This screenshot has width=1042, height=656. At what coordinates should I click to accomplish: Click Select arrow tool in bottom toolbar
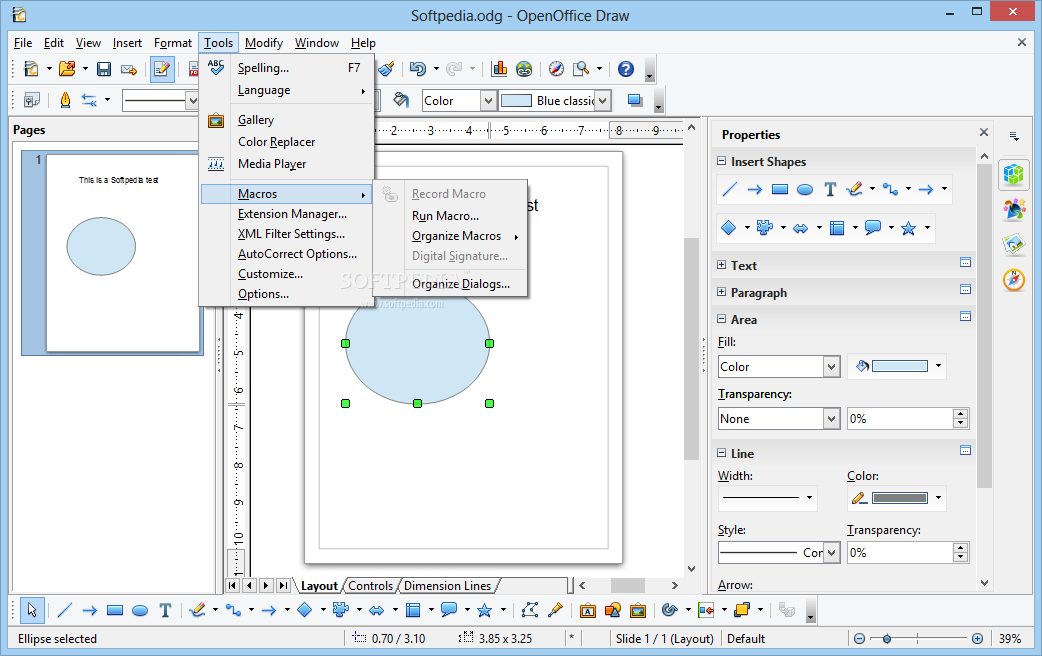[32, 610]
